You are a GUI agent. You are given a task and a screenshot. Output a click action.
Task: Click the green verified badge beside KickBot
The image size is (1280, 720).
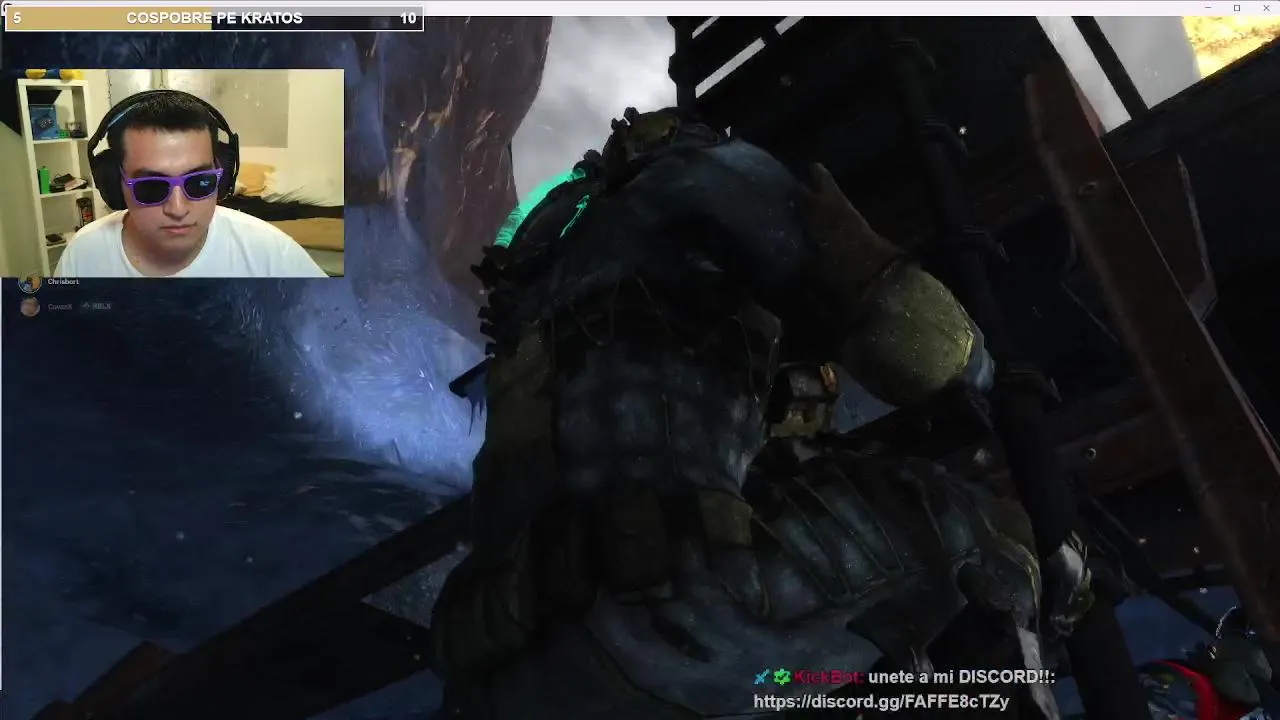(x=781, y=677)
